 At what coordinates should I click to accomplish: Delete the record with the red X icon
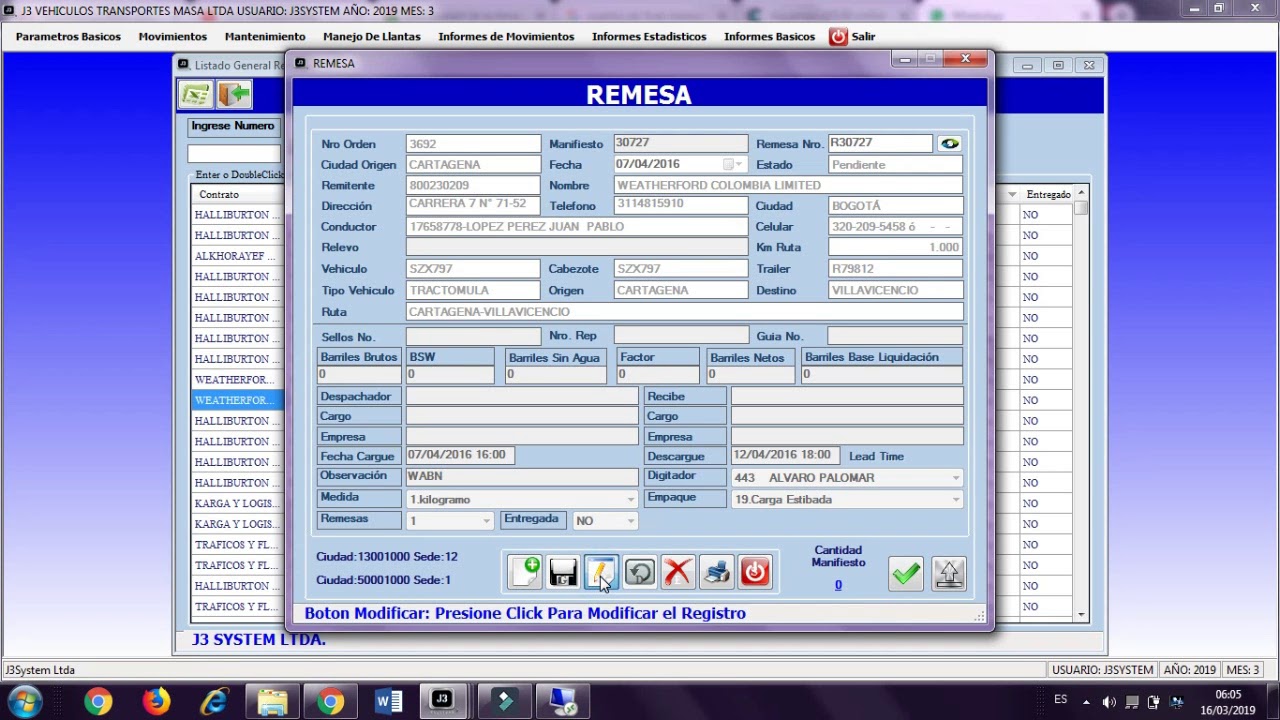click(x=677, y=571)
